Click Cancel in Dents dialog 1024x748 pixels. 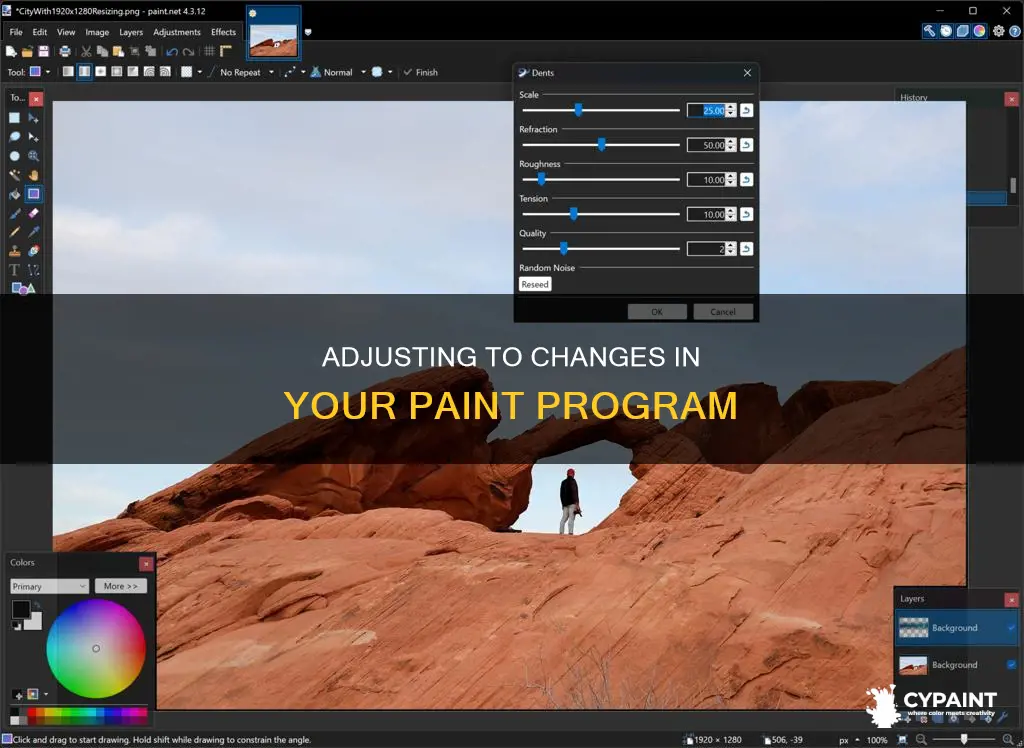click(723, 312)
